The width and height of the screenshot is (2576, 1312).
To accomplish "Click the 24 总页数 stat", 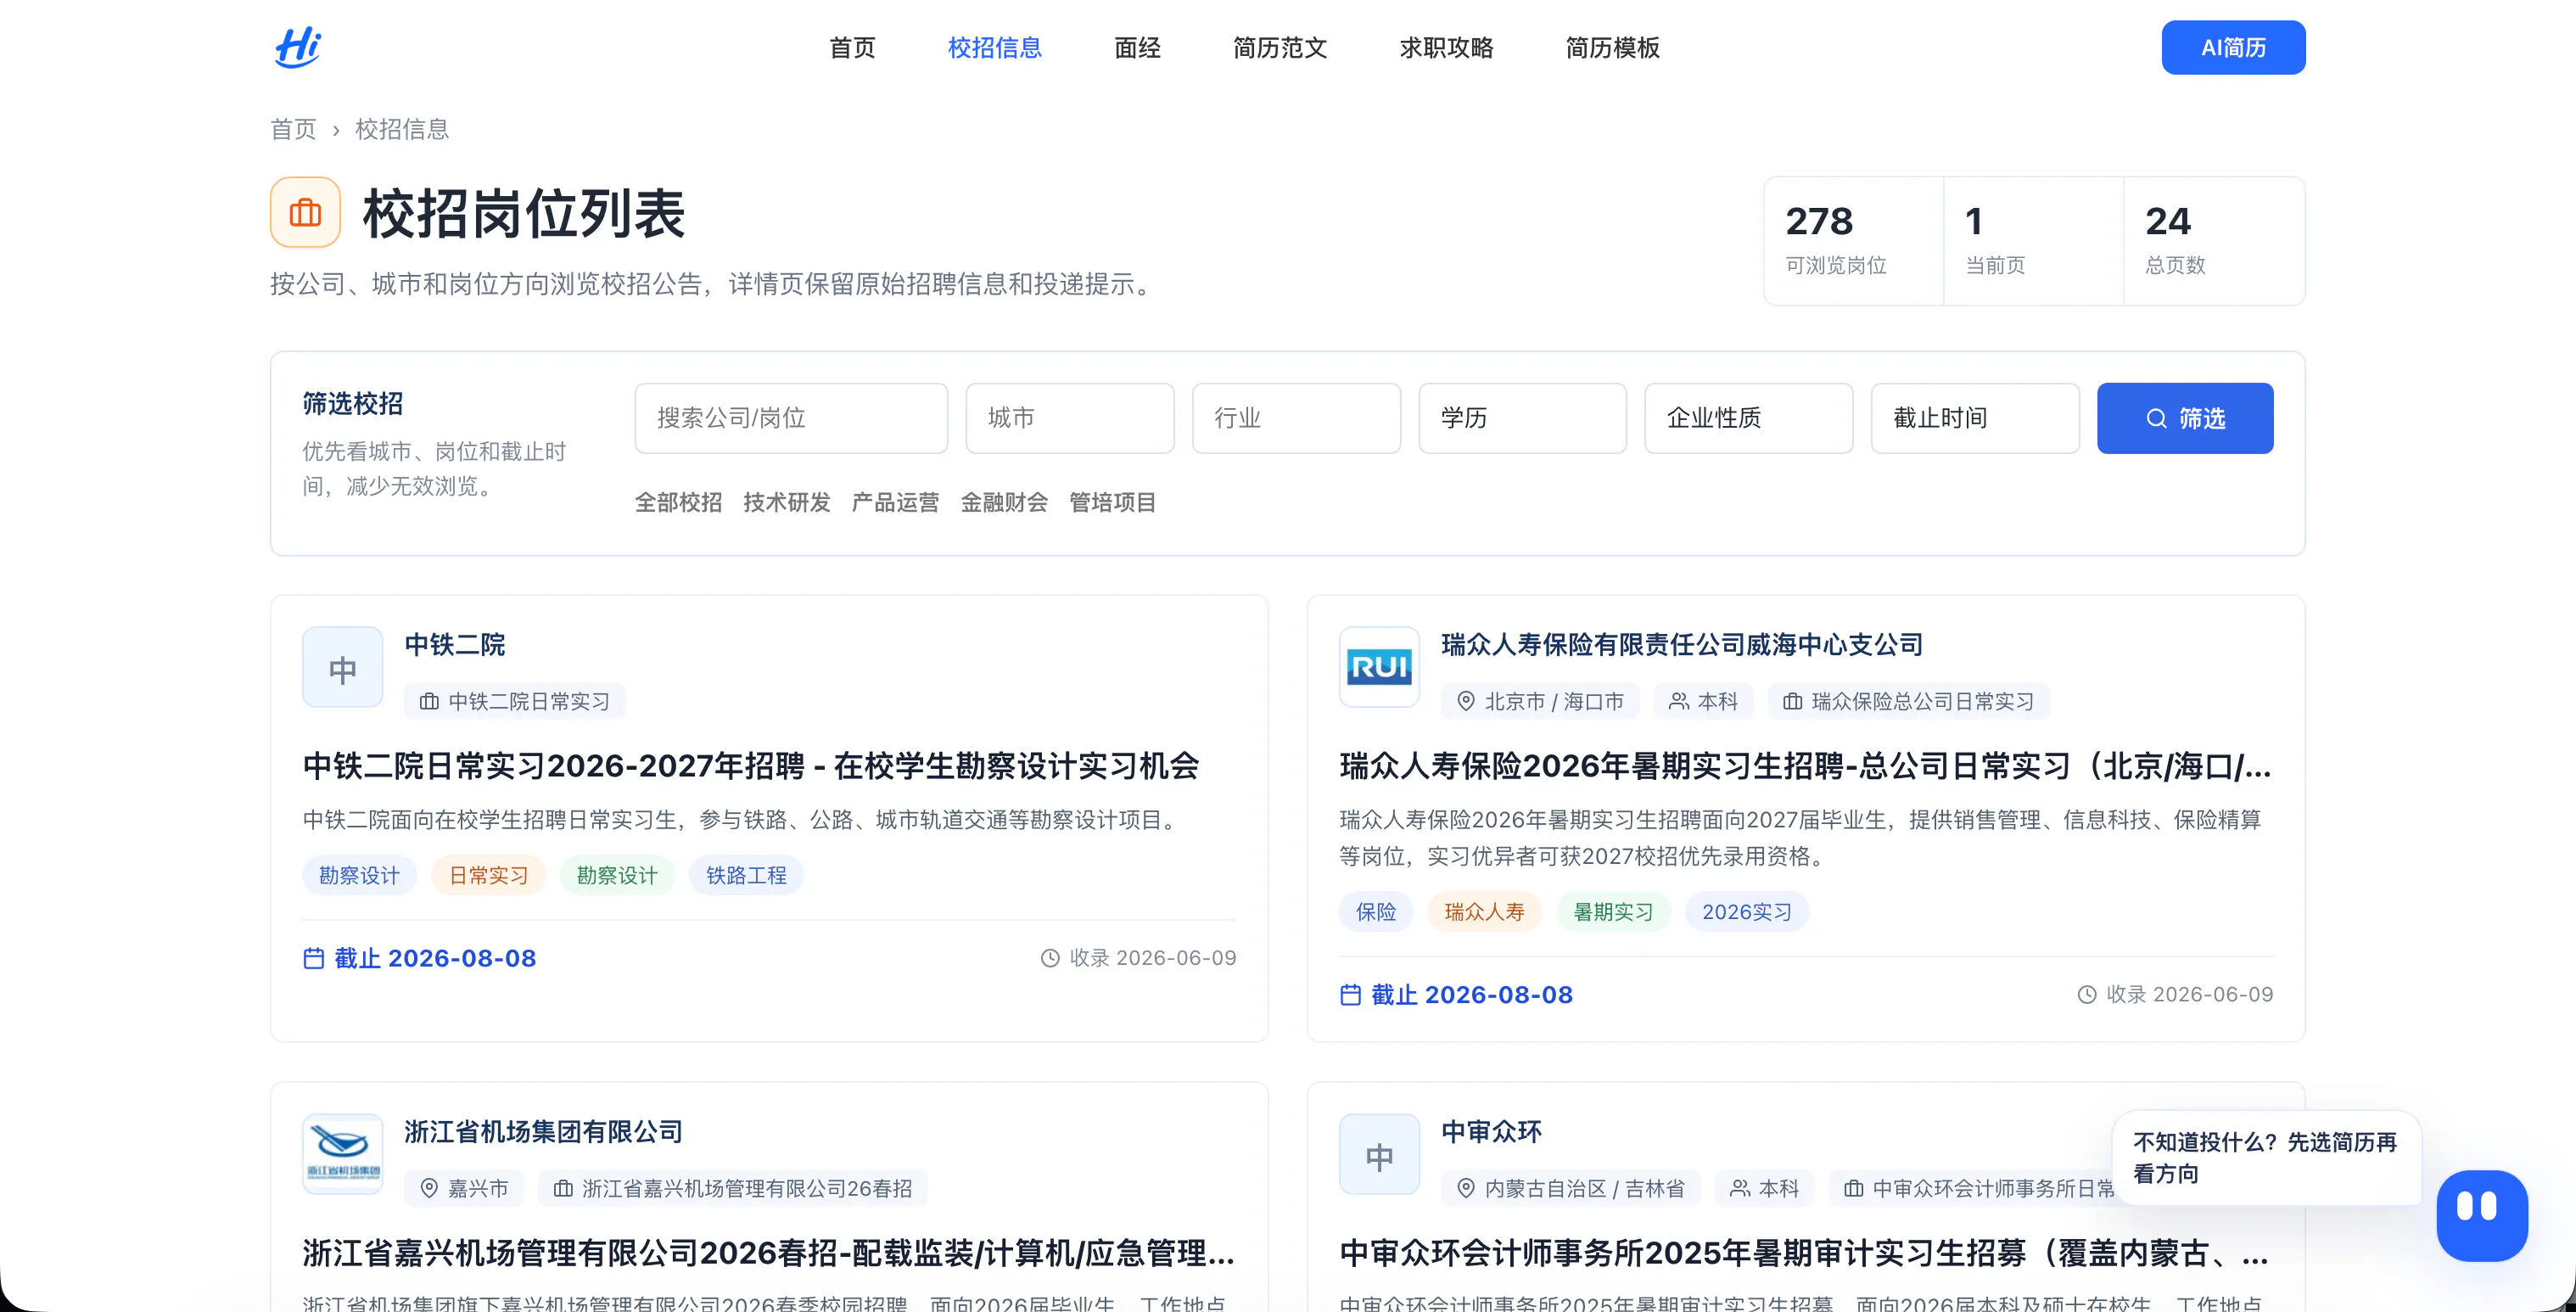I will coord(2214,241).
